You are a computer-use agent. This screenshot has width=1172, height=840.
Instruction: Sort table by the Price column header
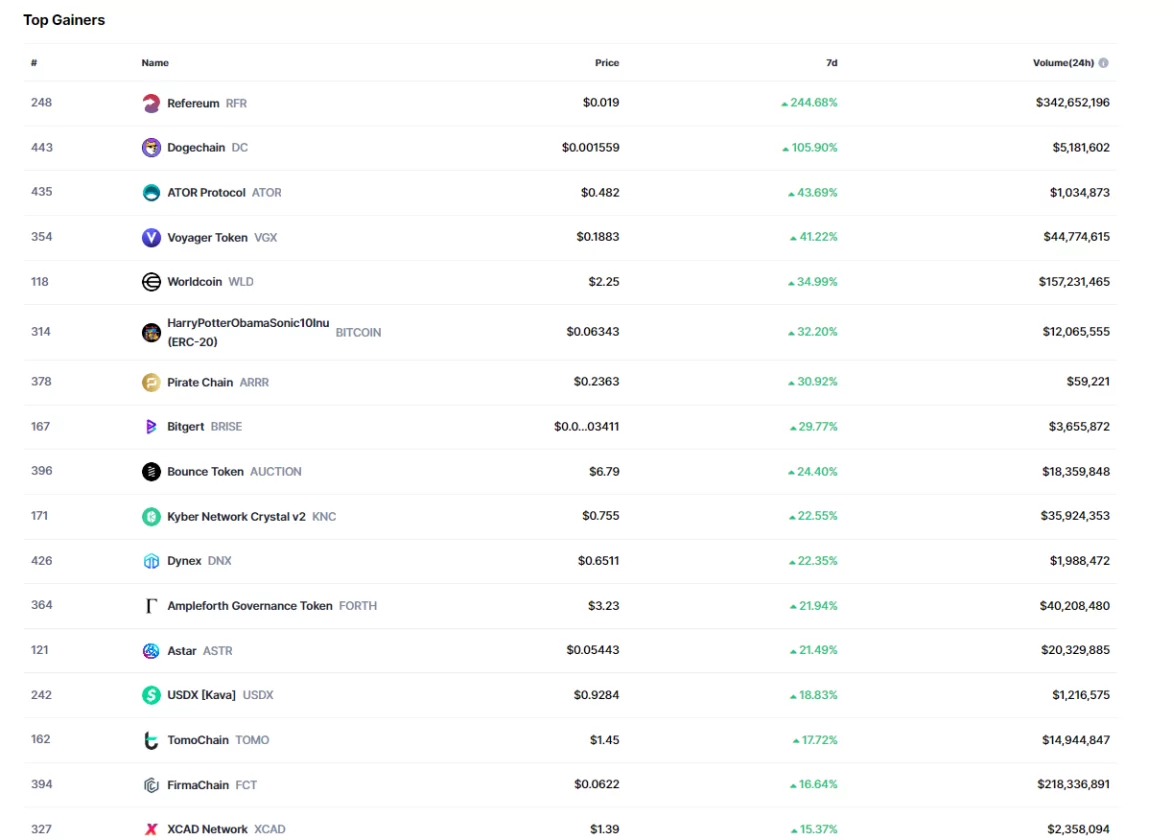click(x=607, y=63)
